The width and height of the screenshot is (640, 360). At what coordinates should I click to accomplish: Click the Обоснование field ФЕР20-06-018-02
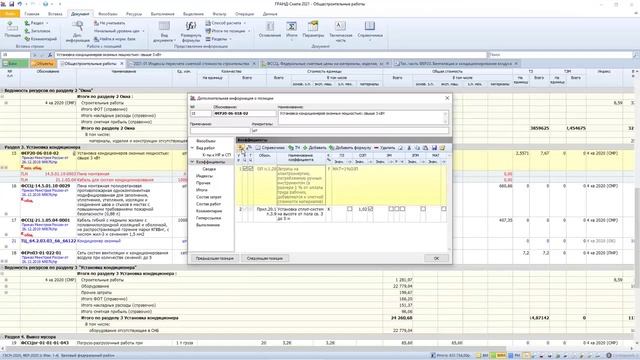tap(244, 113)
